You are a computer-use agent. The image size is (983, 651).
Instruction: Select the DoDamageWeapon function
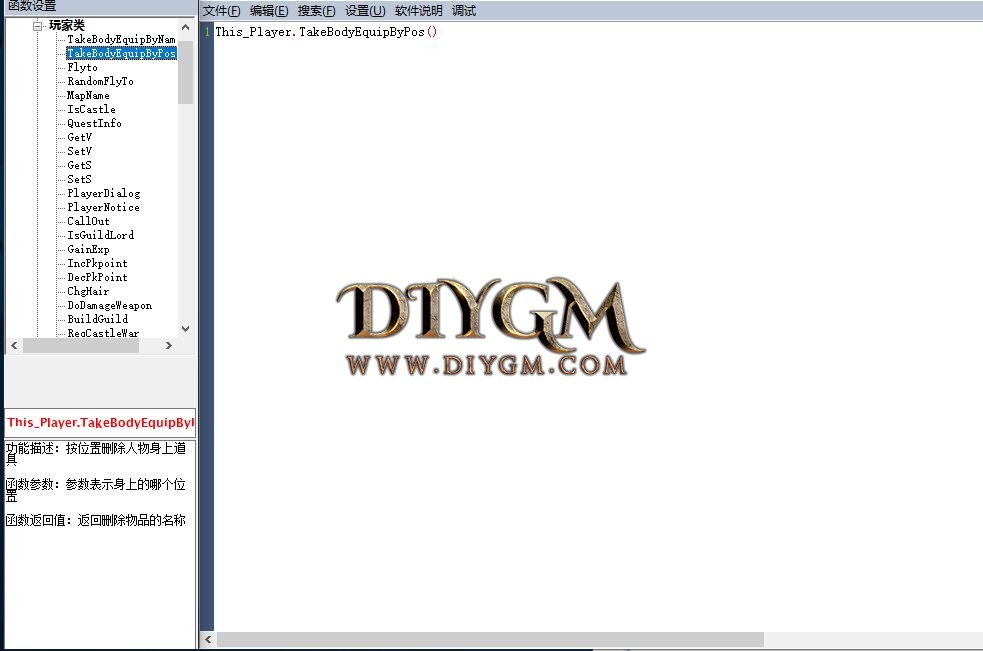point(110,305)
